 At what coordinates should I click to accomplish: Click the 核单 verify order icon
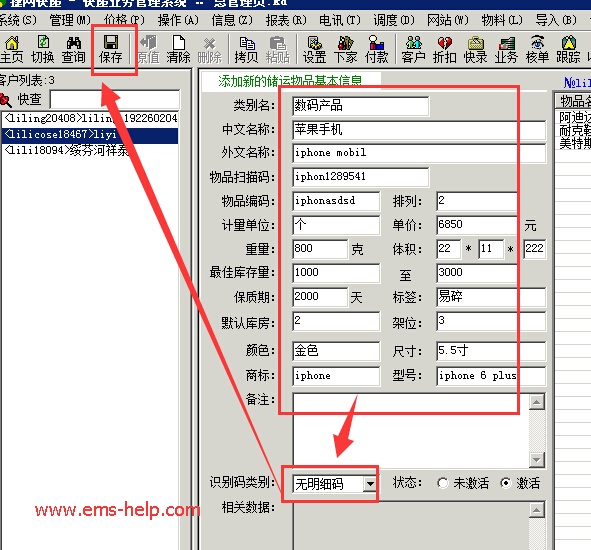click(x=537, y=49)
